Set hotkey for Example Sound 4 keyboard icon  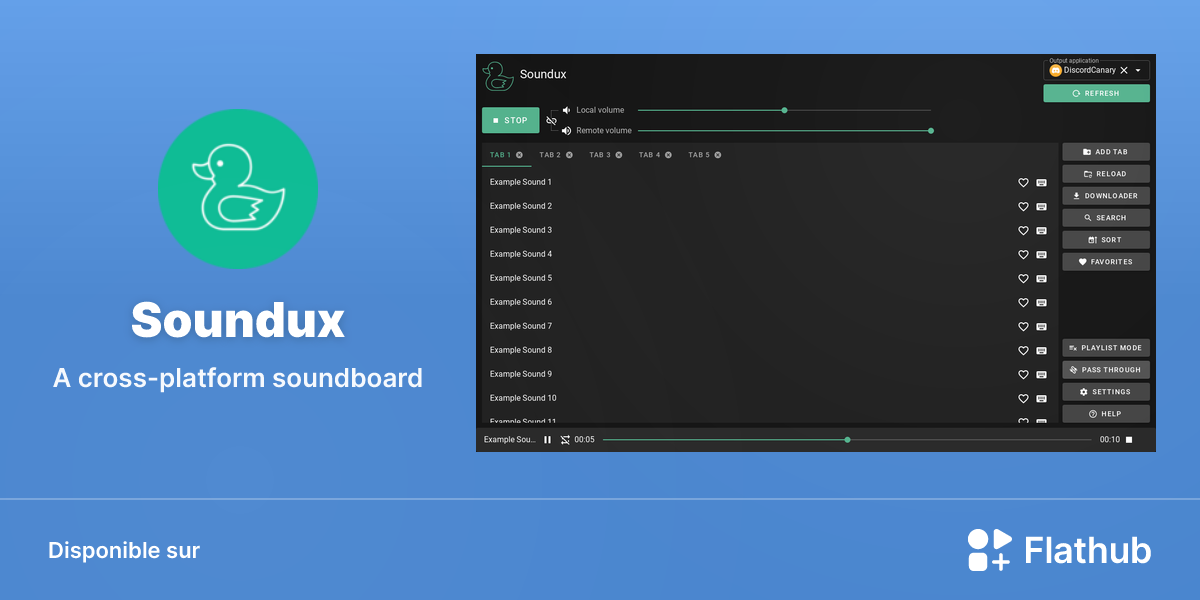(1041, 255)
